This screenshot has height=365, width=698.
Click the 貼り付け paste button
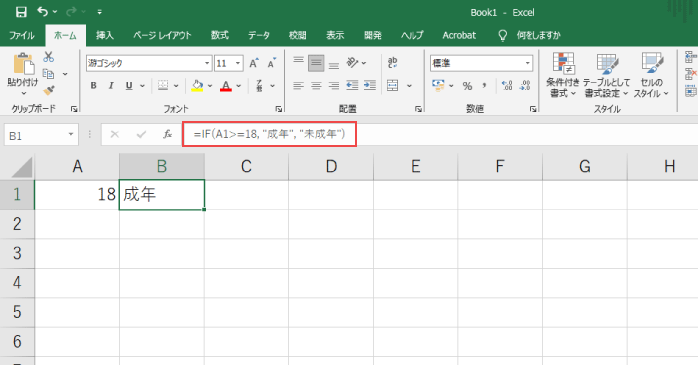pos(23,74)
